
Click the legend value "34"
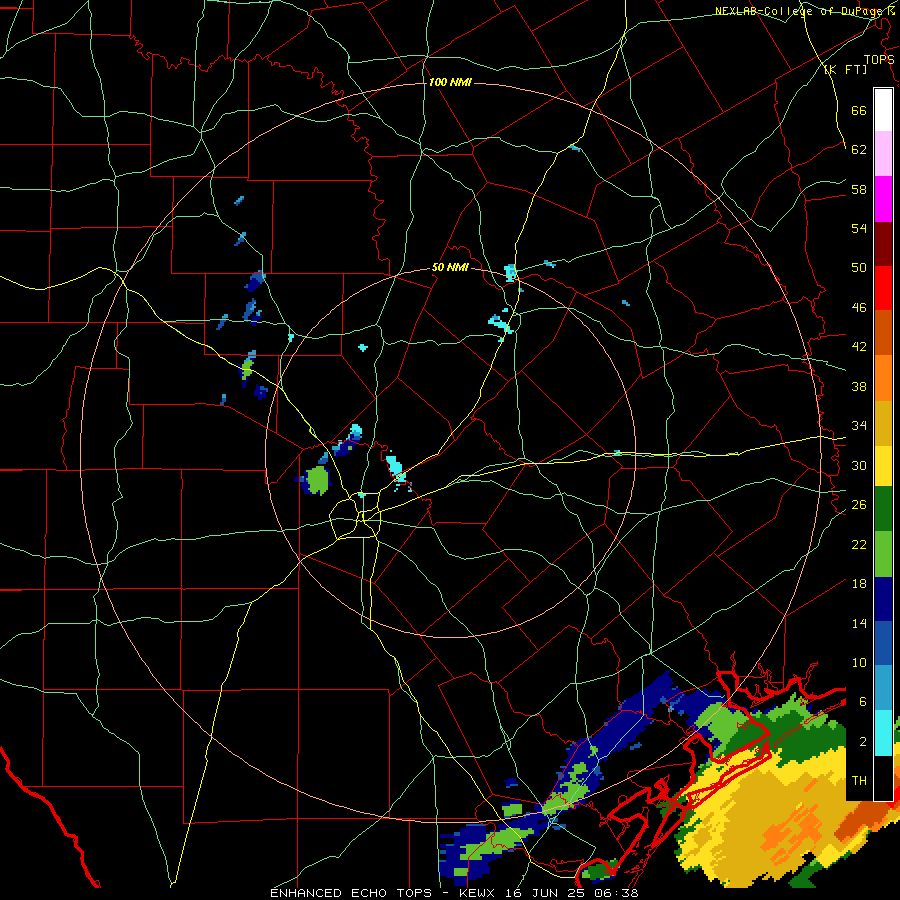(859, 426)
